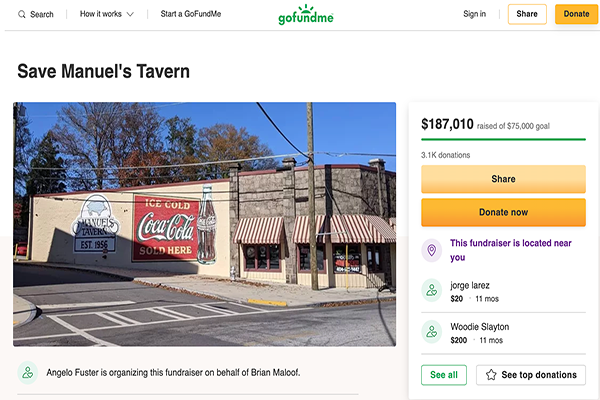Click Woodie Slayton donor avatar icon

coord(432,333)
